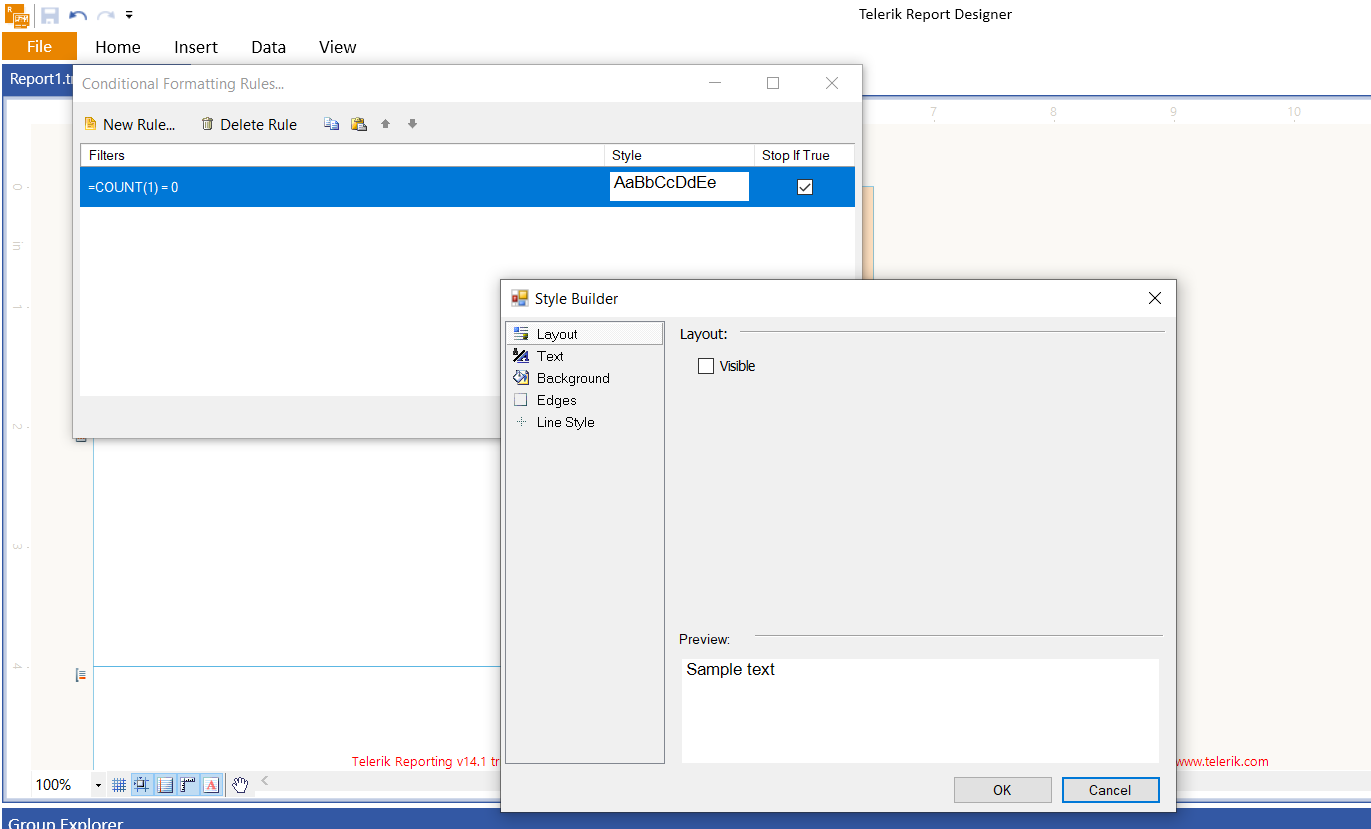Image resolution: width=1371 pixels, height=829 pixels.
Task: Open the 100% zoom dropdown
Action: (98, 786)
